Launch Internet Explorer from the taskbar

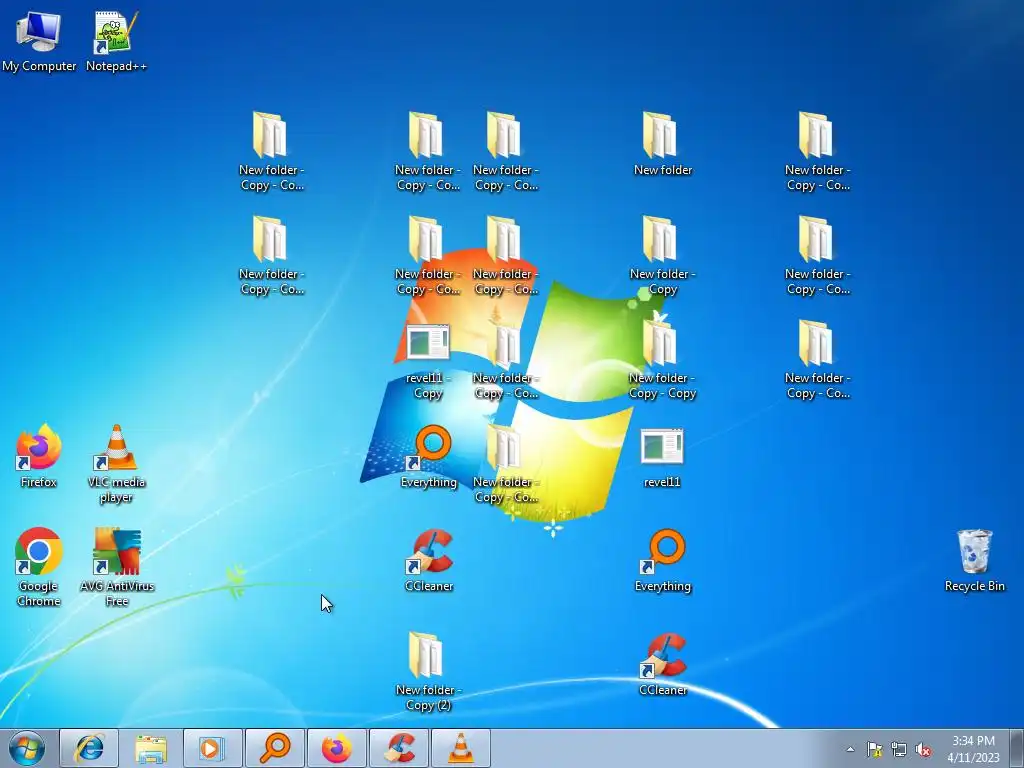(x=89, y=748)
